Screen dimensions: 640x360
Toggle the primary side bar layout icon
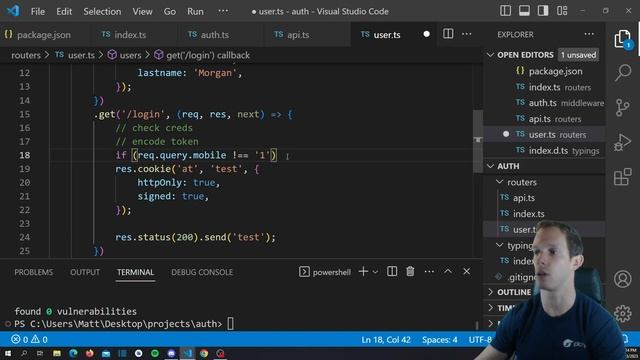pos(505,11)
